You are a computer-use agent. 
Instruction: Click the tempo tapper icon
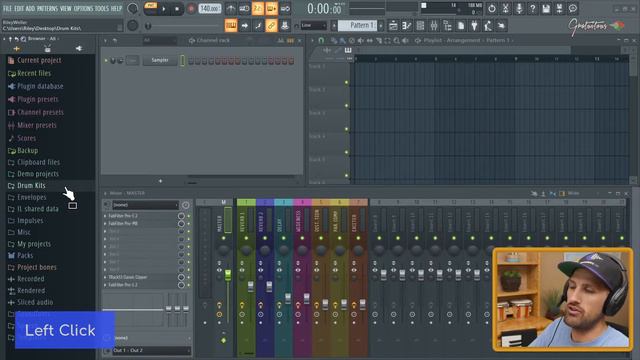[x=488, y=26]
